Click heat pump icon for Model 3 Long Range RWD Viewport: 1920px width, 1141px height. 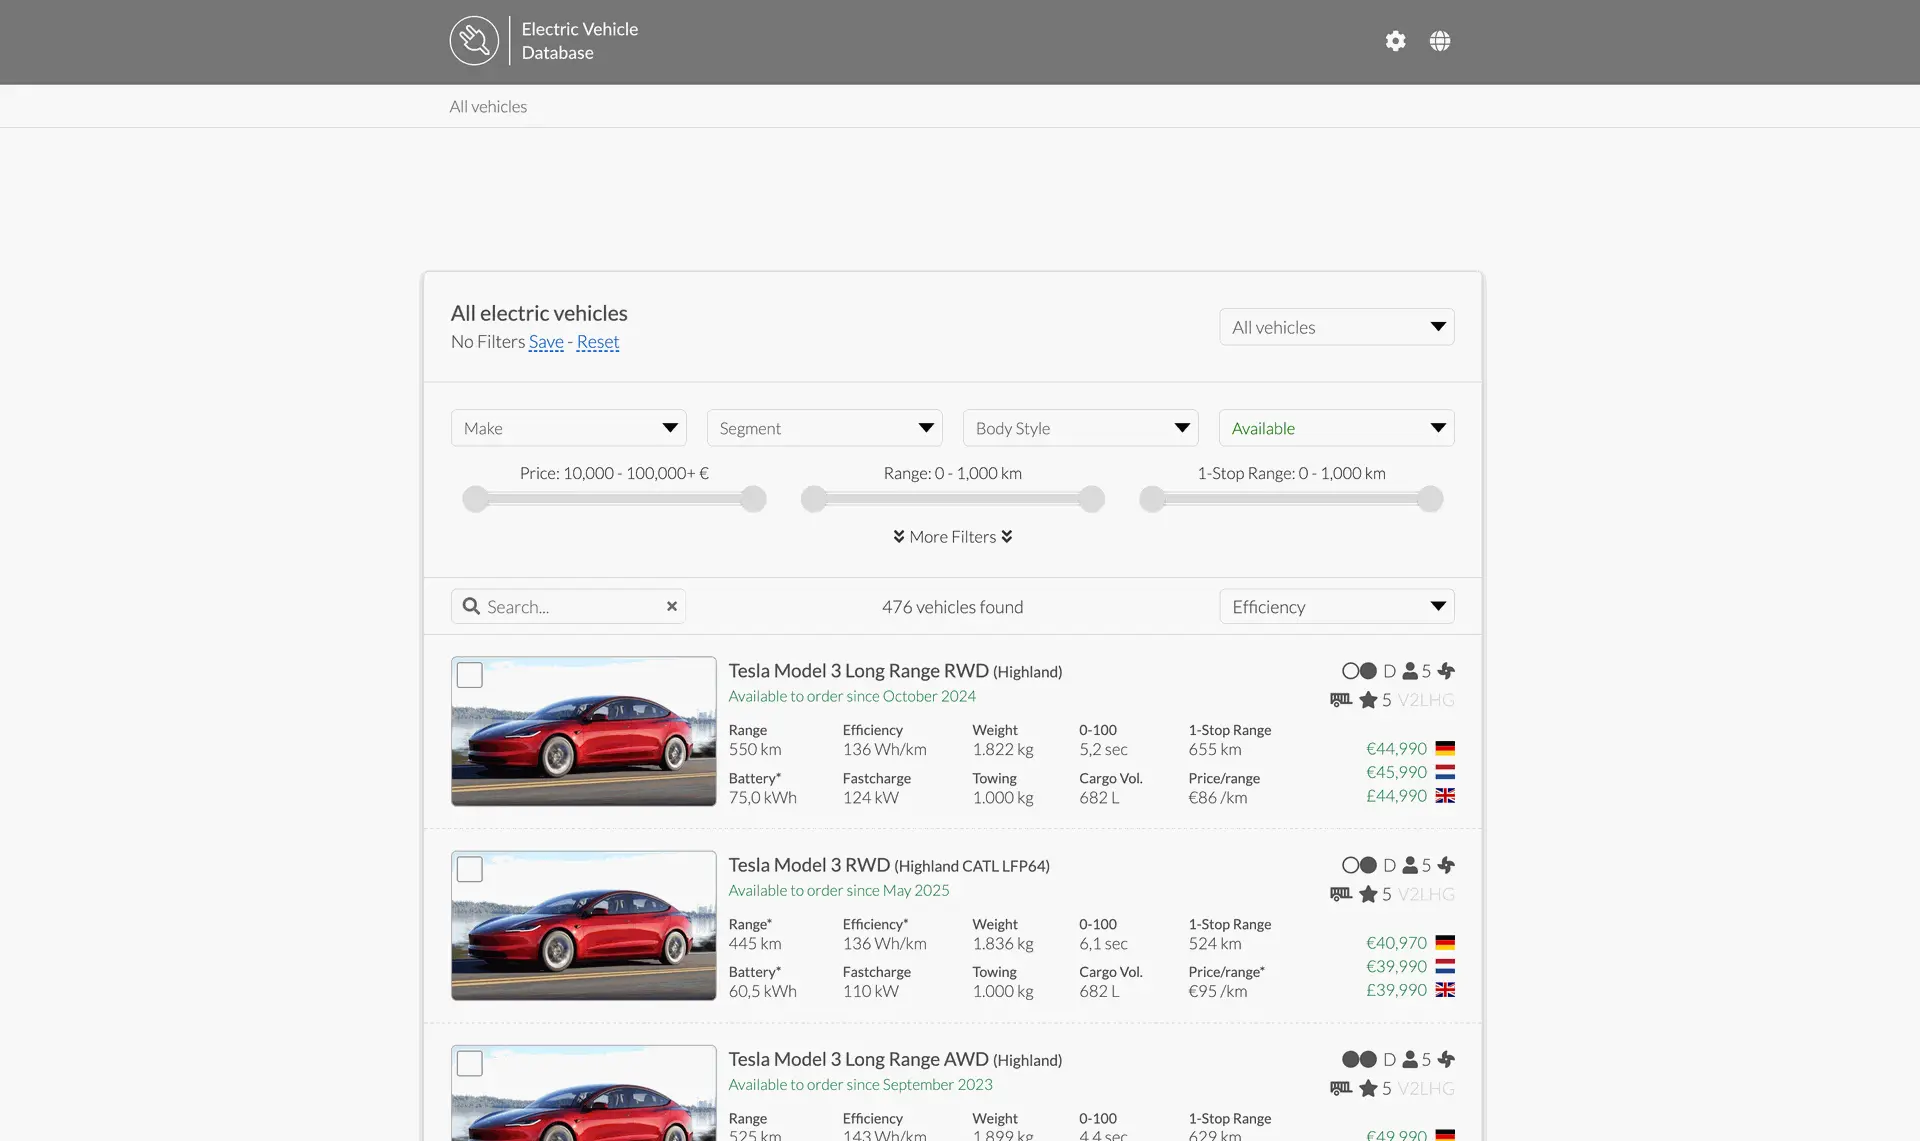pyautogui.click(x=1446, y=671)
